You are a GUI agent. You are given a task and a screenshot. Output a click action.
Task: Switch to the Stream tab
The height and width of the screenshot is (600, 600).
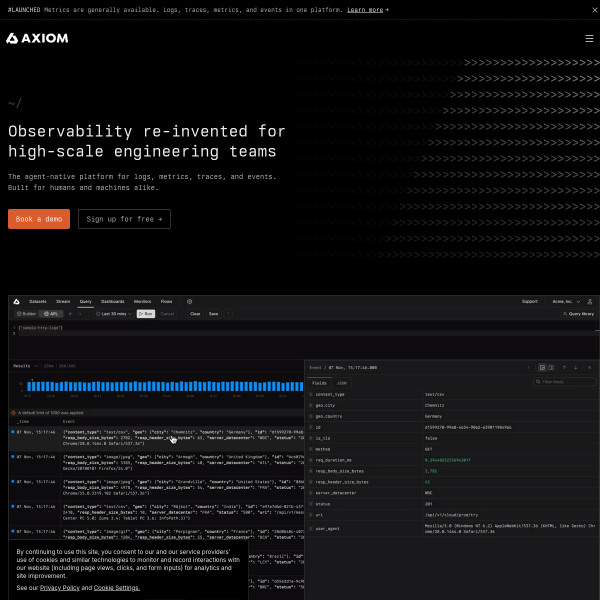tap(63, 302)
